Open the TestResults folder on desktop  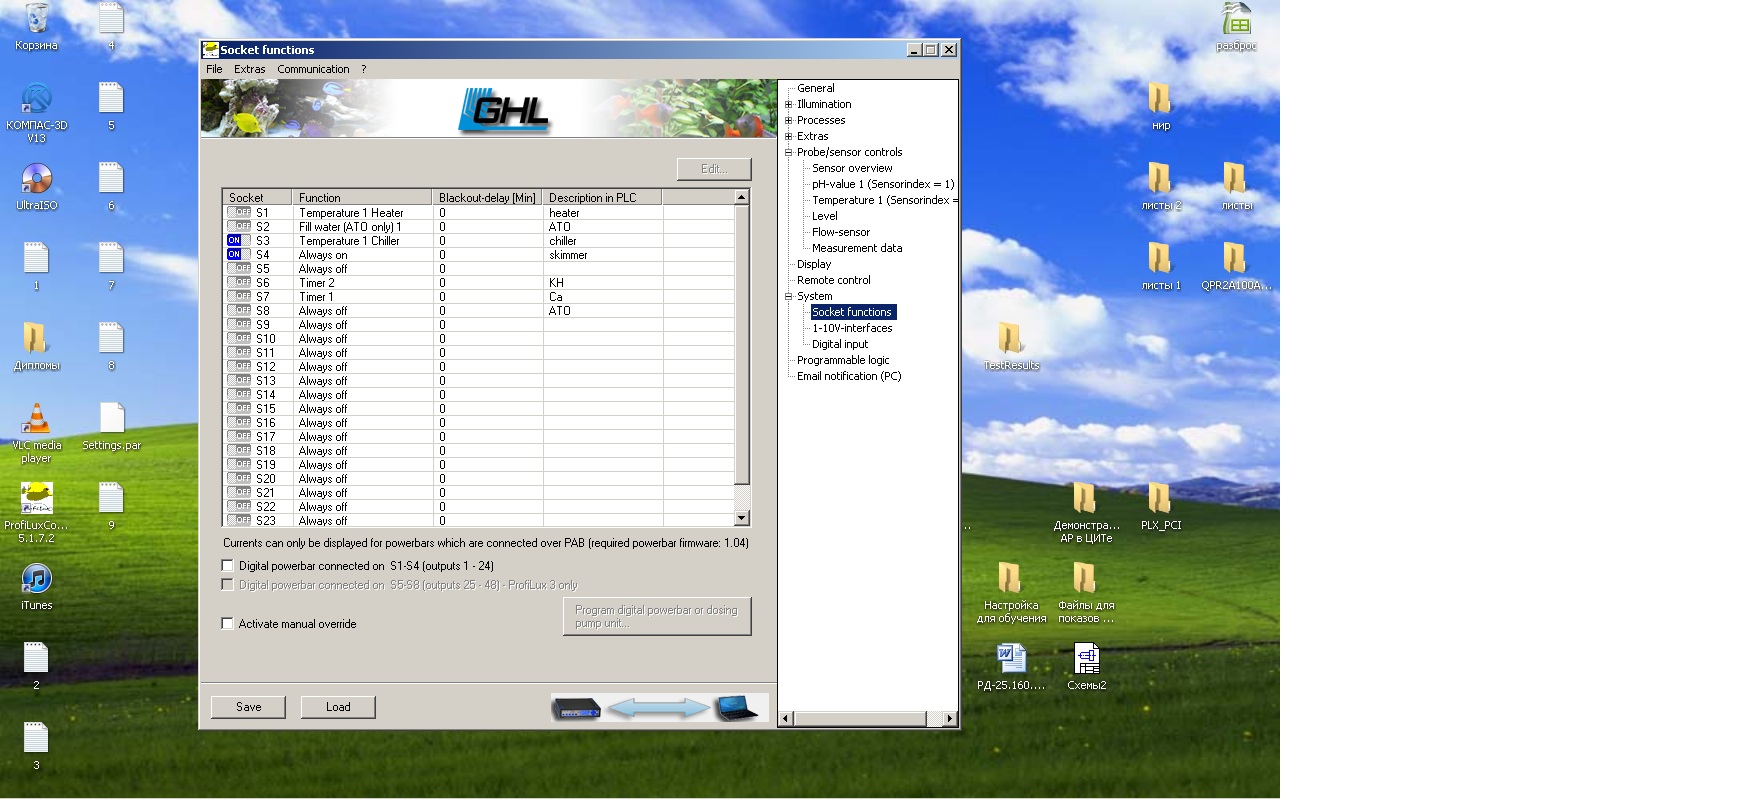pos(1011,341)
